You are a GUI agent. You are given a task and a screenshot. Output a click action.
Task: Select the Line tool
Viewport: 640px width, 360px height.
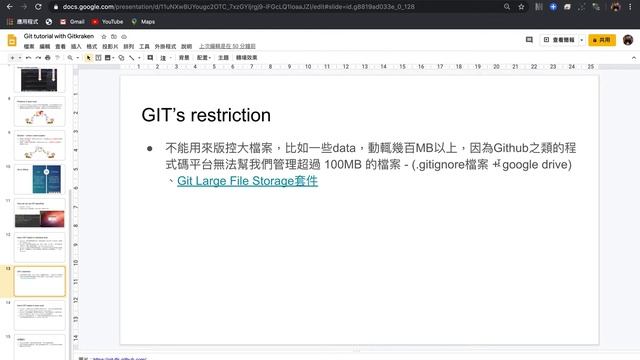132,58
